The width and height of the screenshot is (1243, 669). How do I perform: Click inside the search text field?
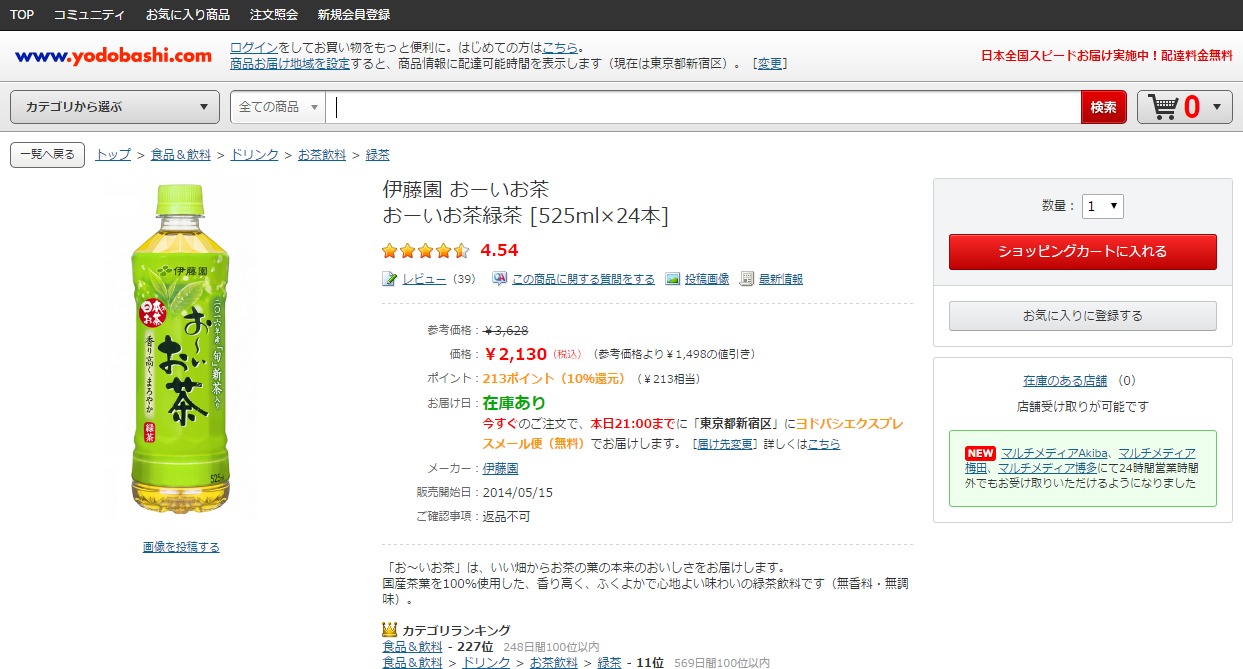tap(704, 107)
